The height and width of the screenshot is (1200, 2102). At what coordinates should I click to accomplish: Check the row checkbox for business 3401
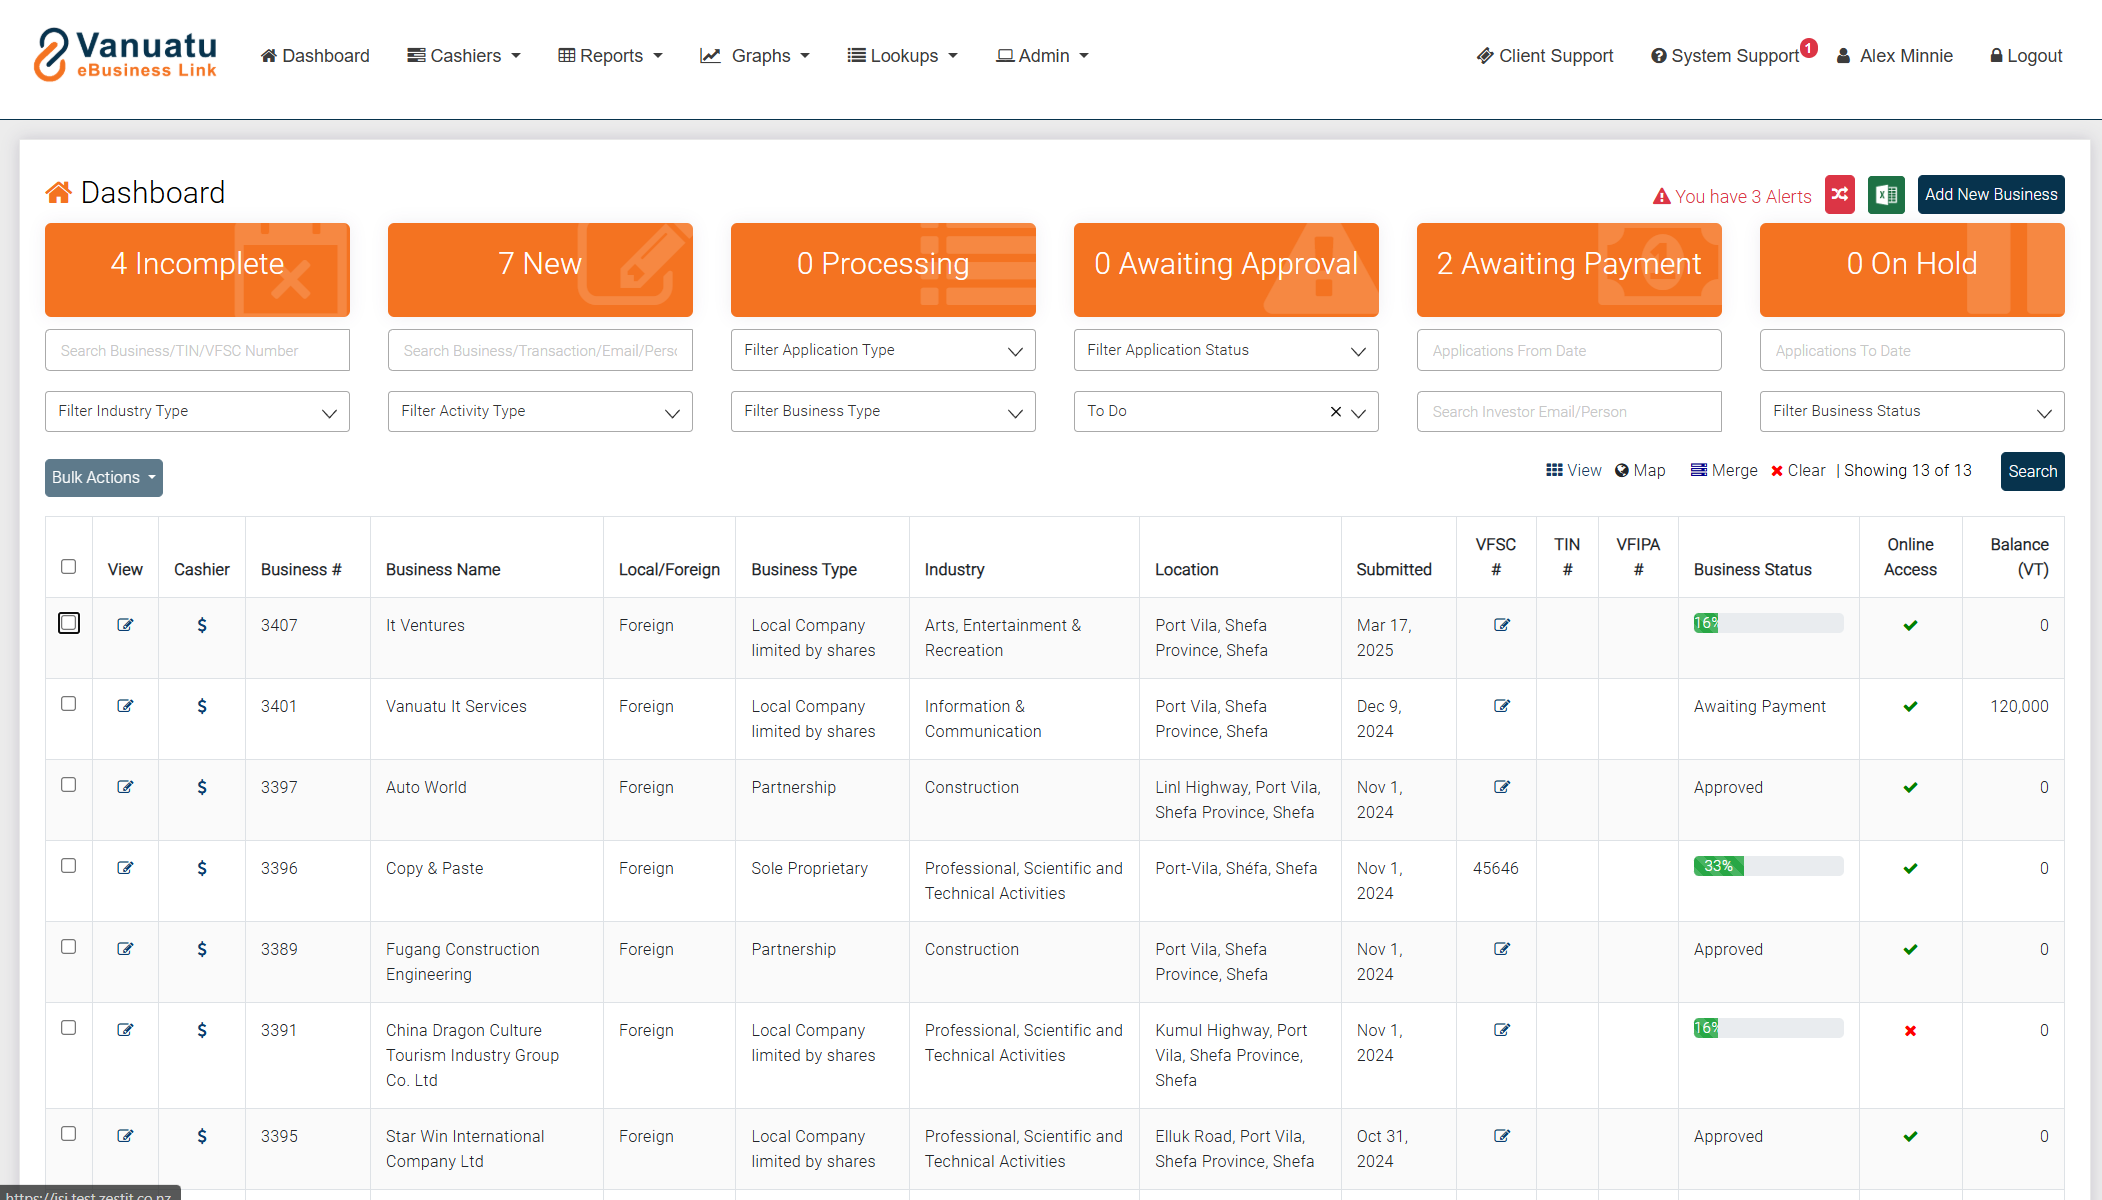[68, 704]
